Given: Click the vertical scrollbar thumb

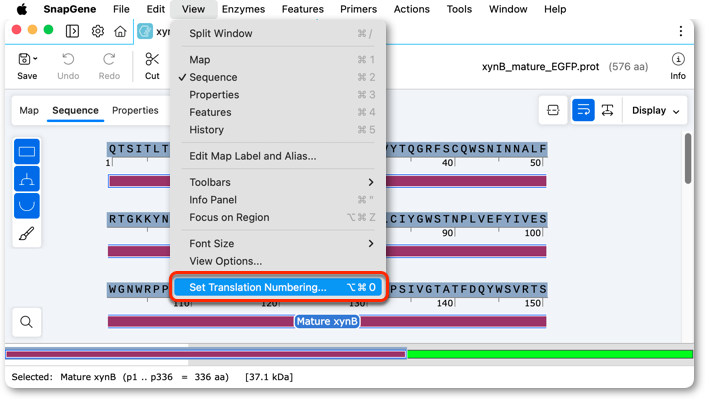Looking at the screenshot, I should click(x=688, y=158).
